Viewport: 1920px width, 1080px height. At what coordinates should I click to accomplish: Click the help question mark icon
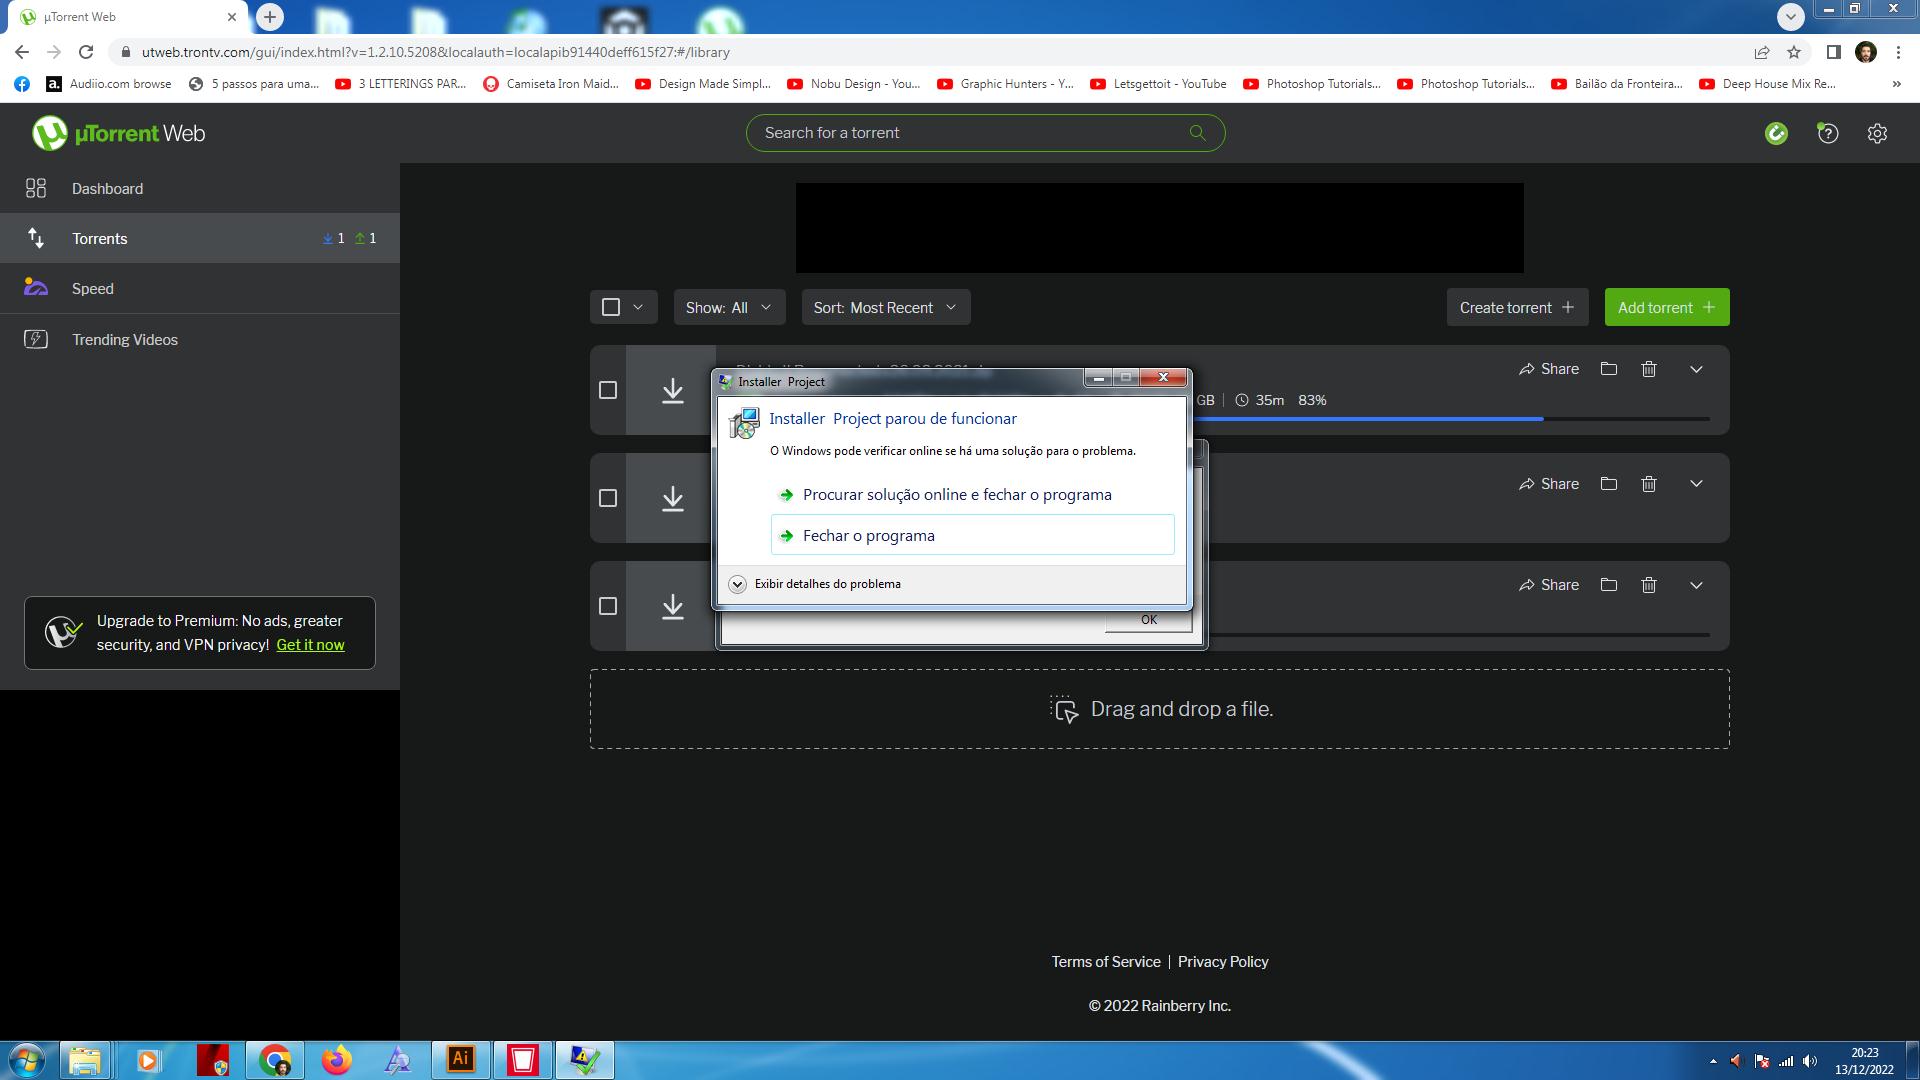tap(1827, 133)
